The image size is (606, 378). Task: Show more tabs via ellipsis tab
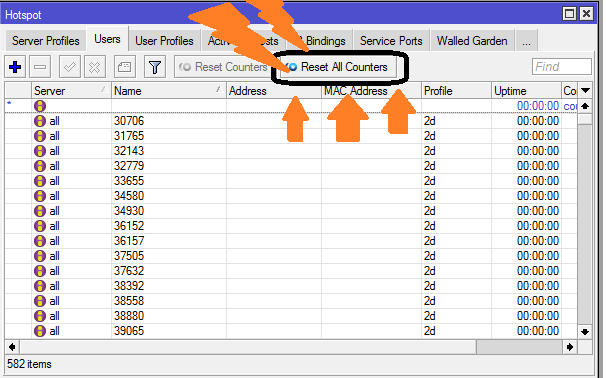[x=526, y=41]
